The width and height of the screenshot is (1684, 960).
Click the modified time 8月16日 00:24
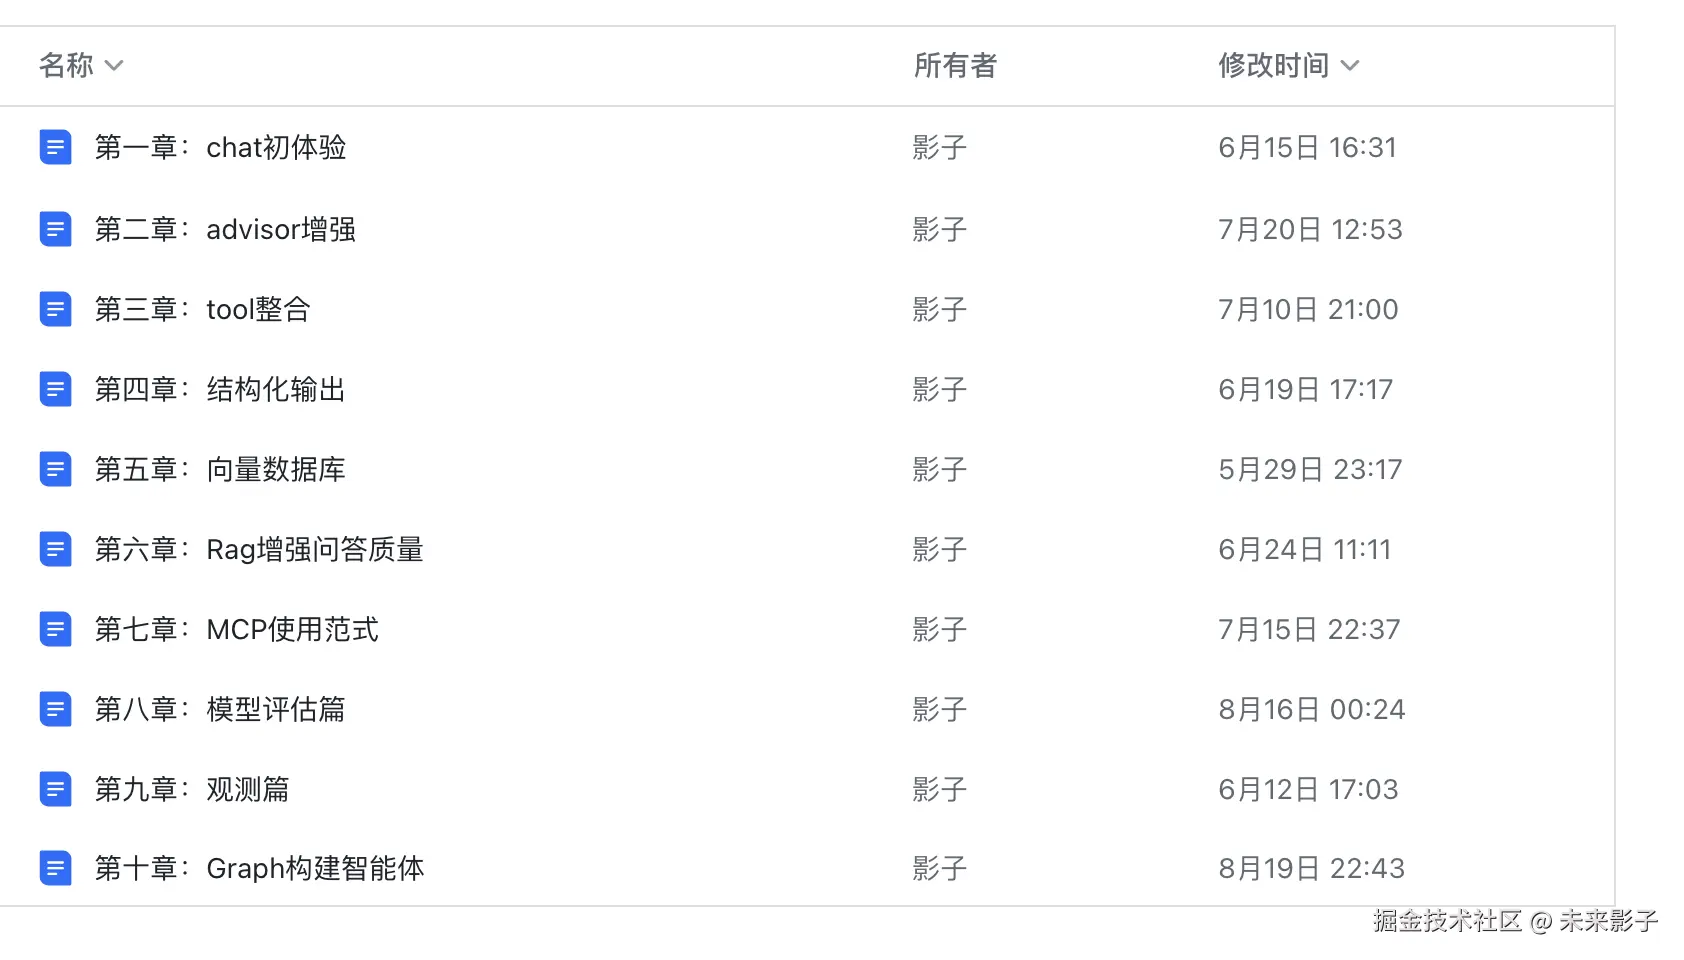point(1311,709)
